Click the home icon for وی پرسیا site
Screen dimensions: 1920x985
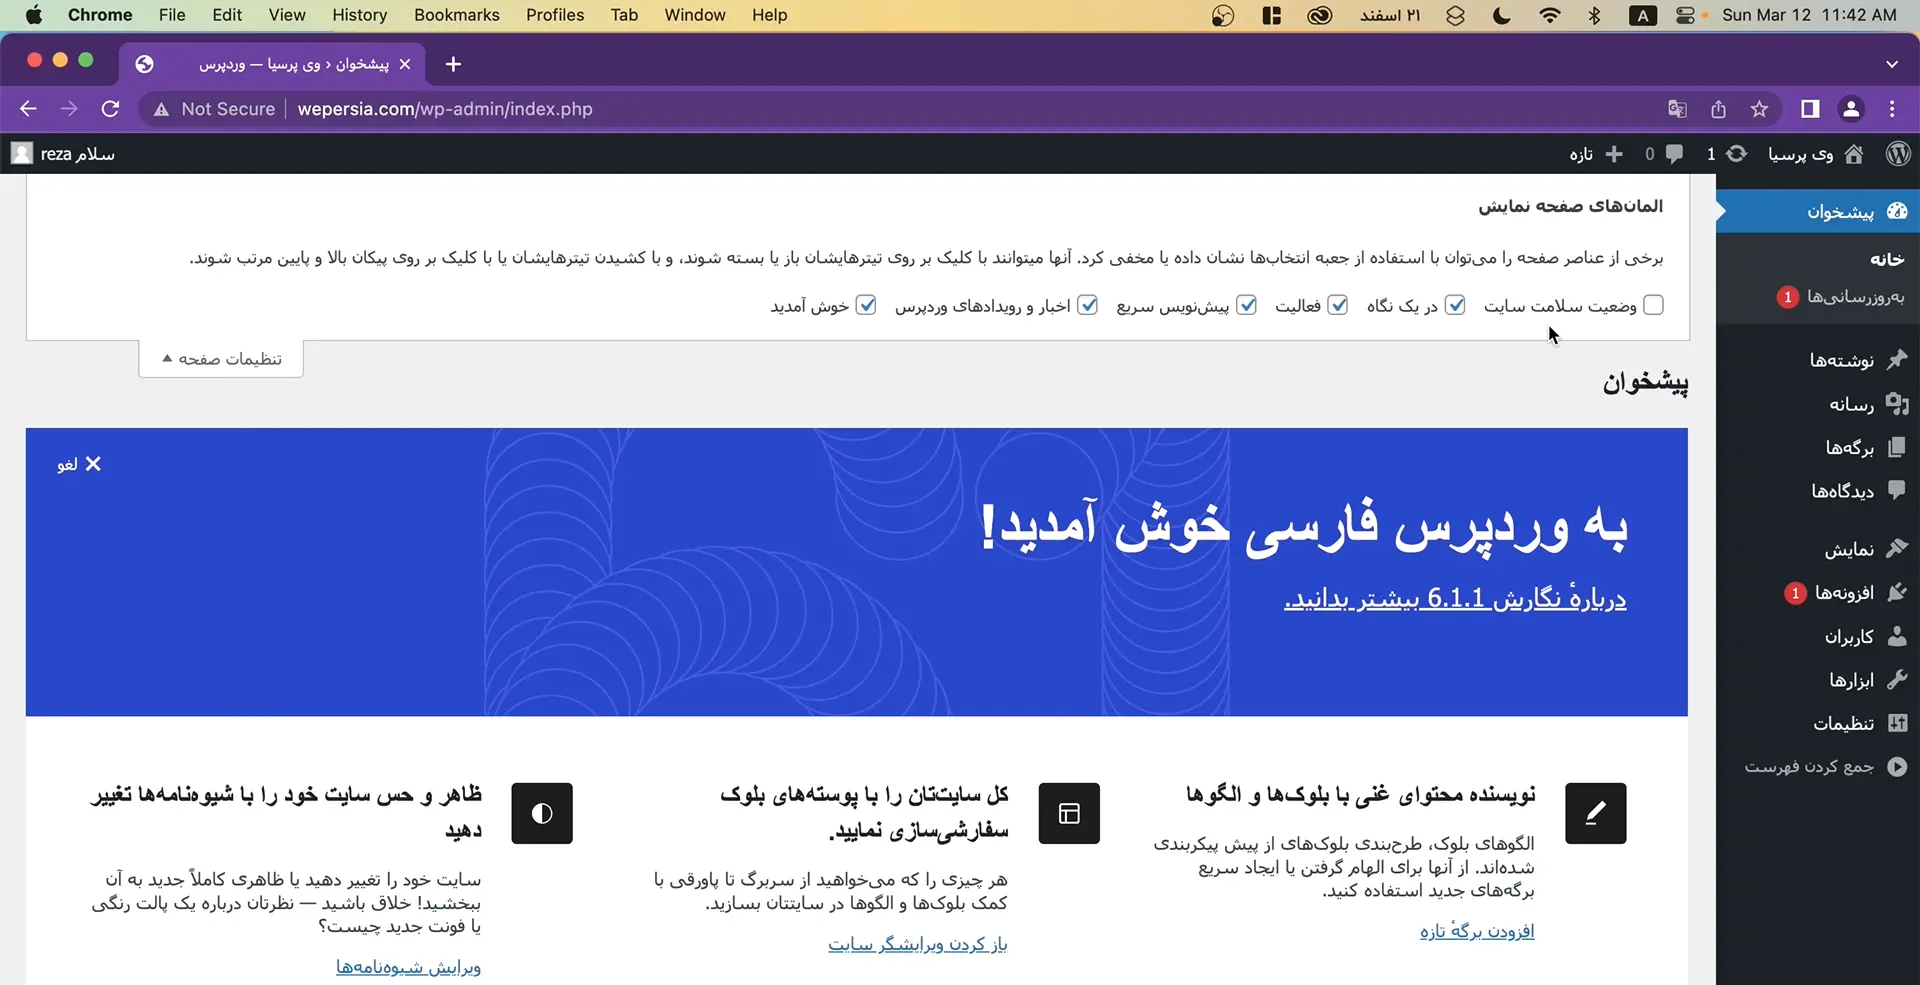point(1854,154)
